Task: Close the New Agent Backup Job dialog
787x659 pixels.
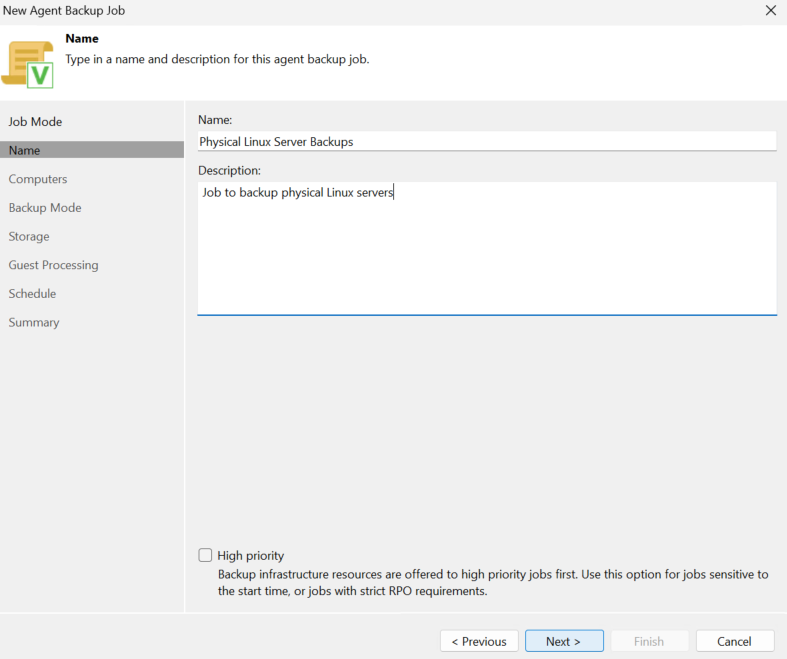Action: (x=771, y=11)
